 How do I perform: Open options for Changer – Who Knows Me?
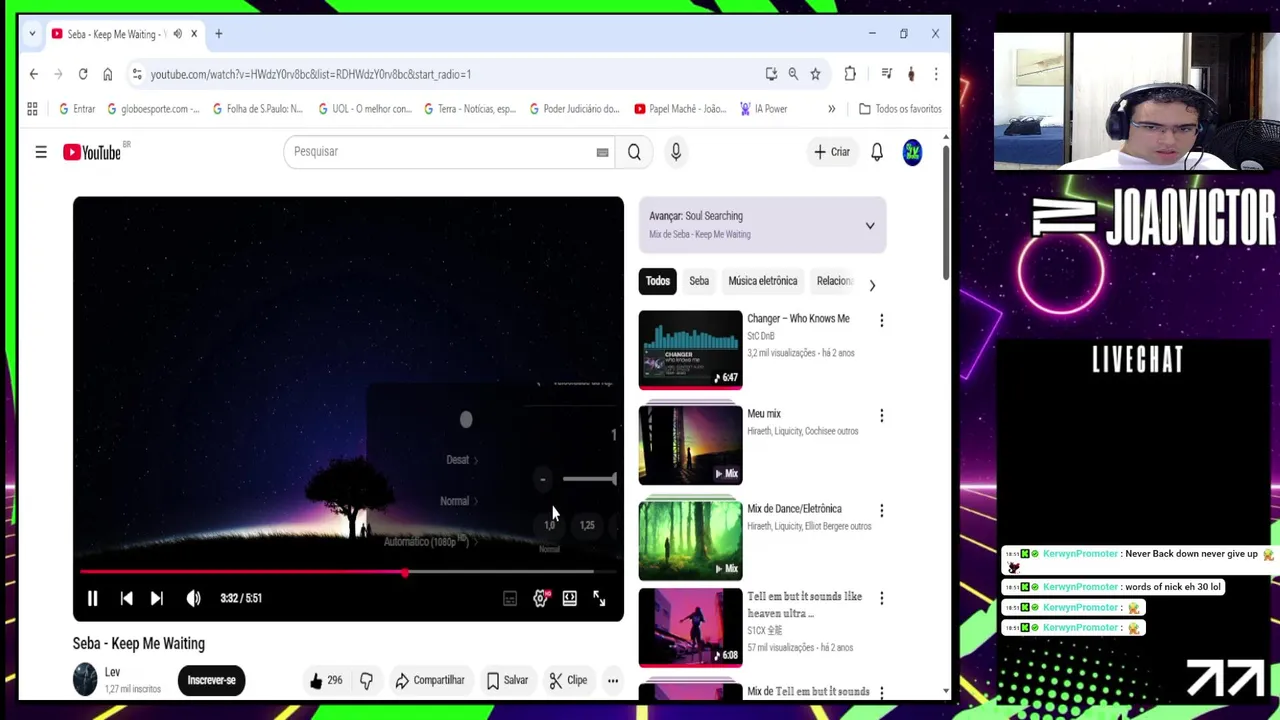click(882, 321)
